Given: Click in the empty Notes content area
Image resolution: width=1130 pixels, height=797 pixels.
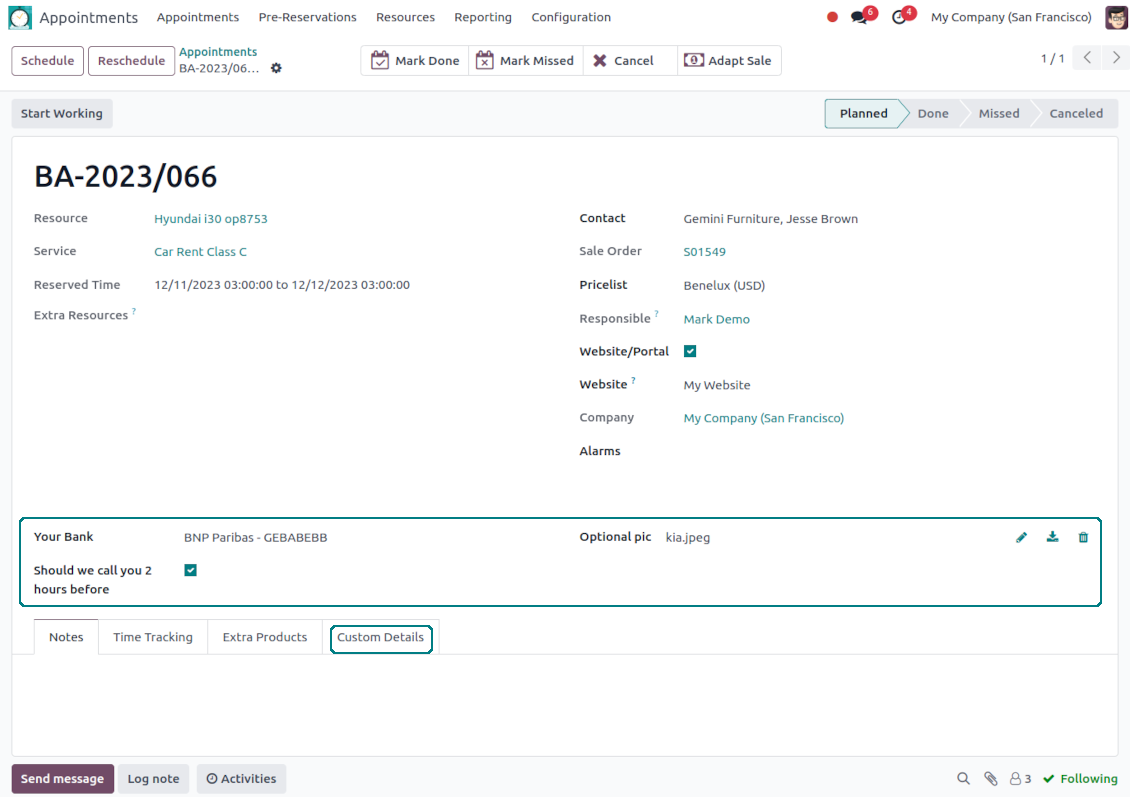Looking at the screenshot, I should click(564, 703).
